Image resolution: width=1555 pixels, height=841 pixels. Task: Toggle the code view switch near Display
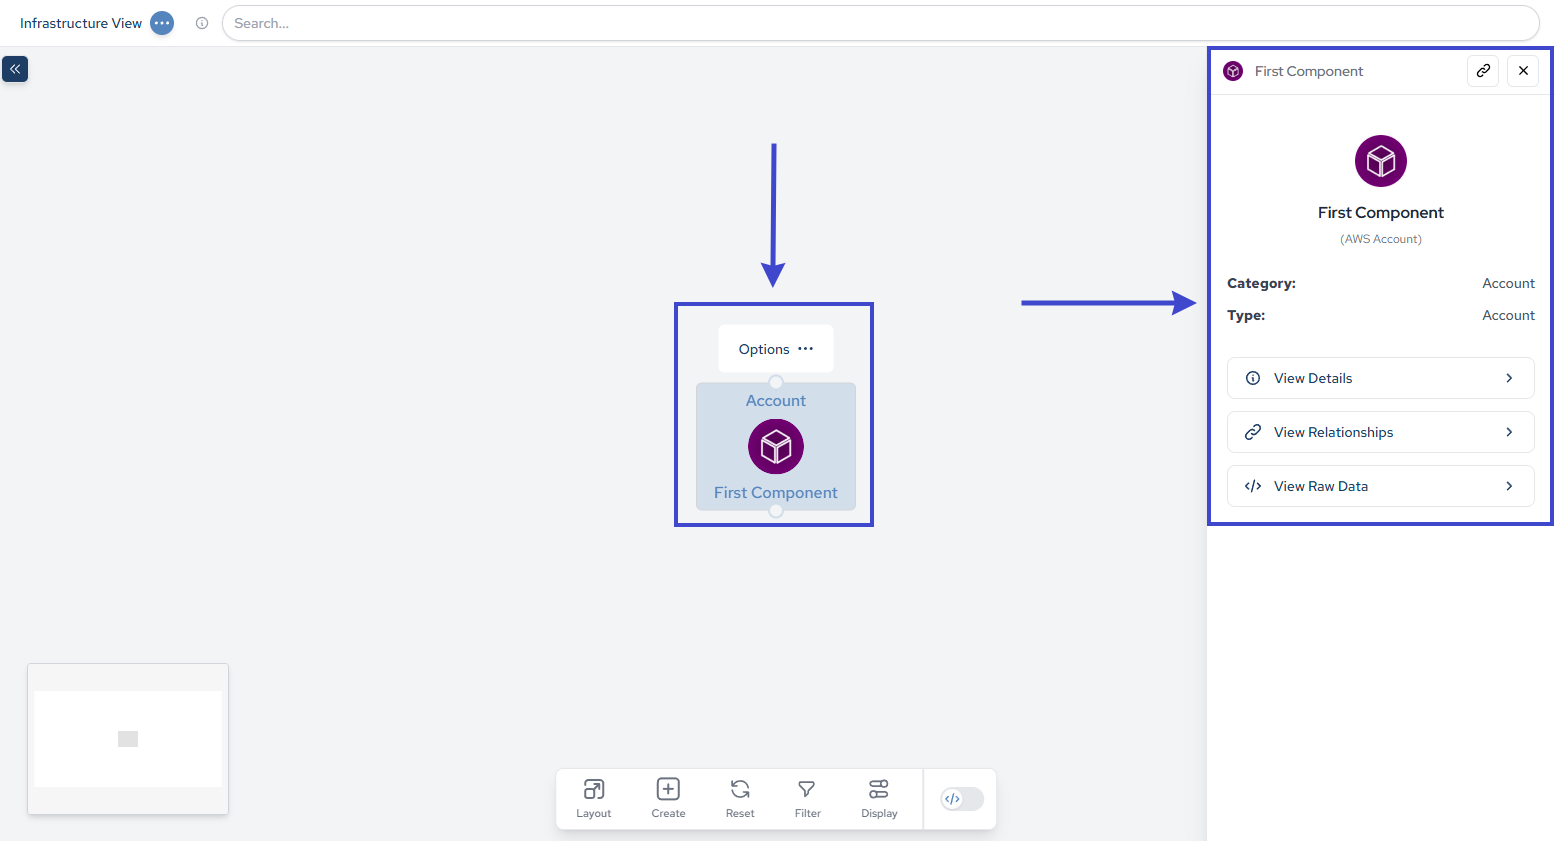(959, 799)
